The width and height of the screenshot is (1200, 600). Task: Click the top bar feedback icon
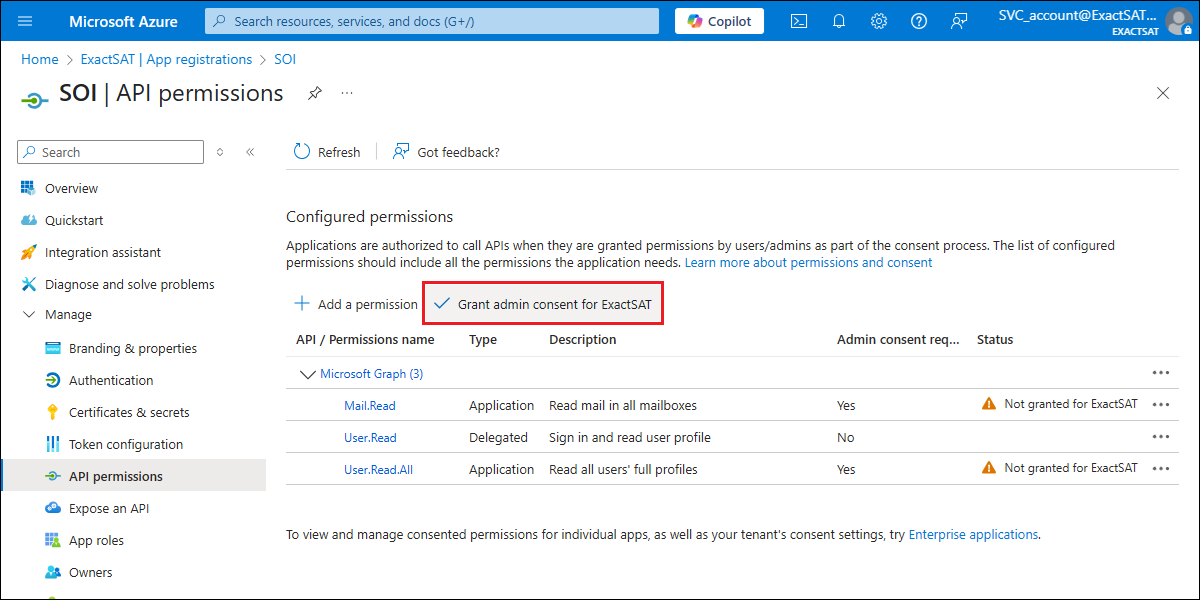pos(959,21)
